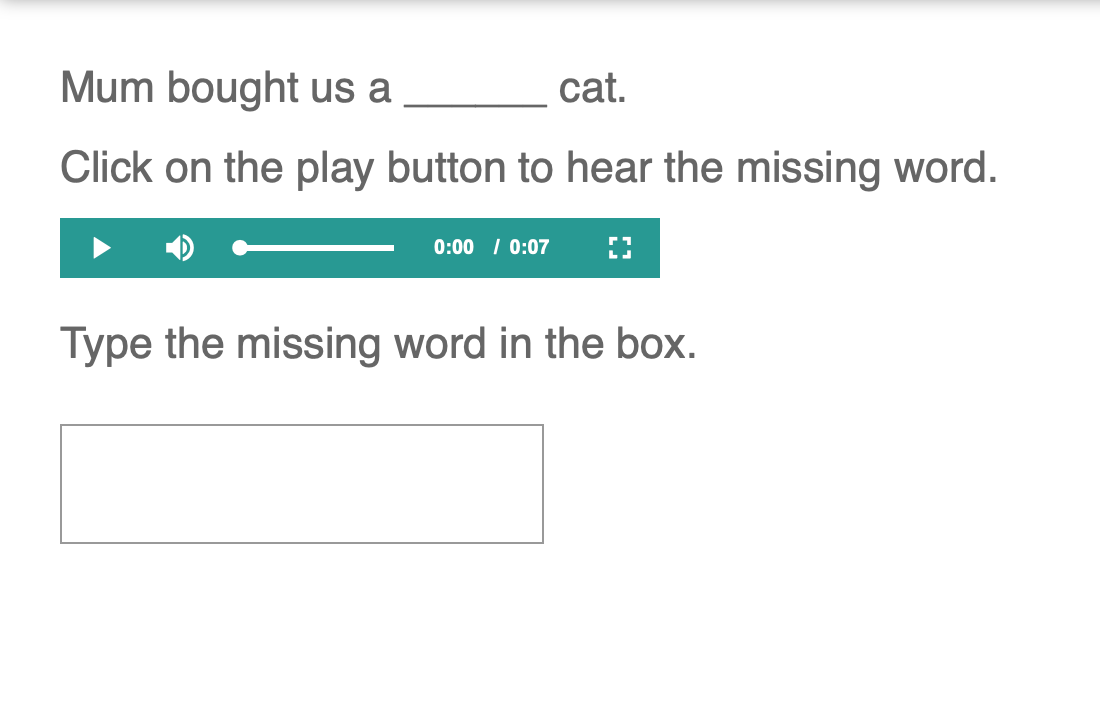Click the speaker icon on the audio player

tap(180, 248)
